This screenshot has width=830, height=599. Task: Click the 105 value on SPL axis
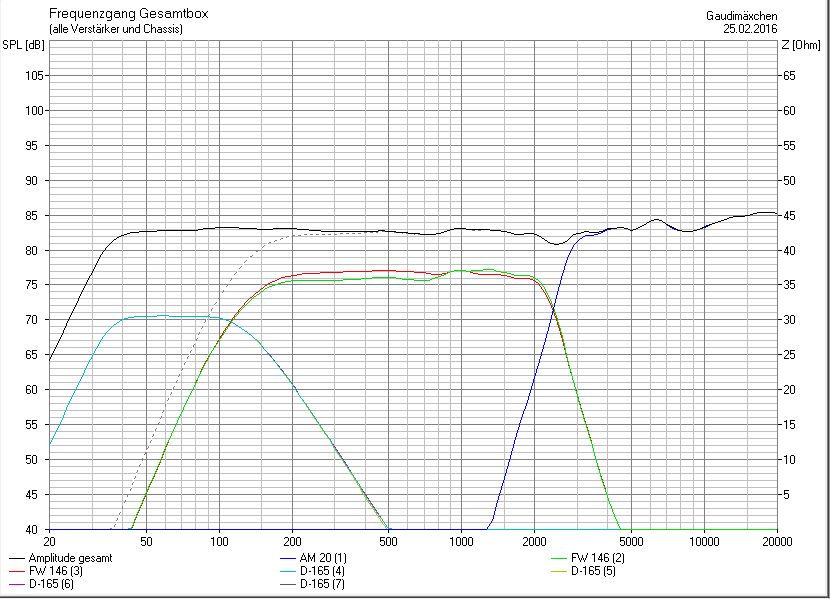tap(34, 76)
